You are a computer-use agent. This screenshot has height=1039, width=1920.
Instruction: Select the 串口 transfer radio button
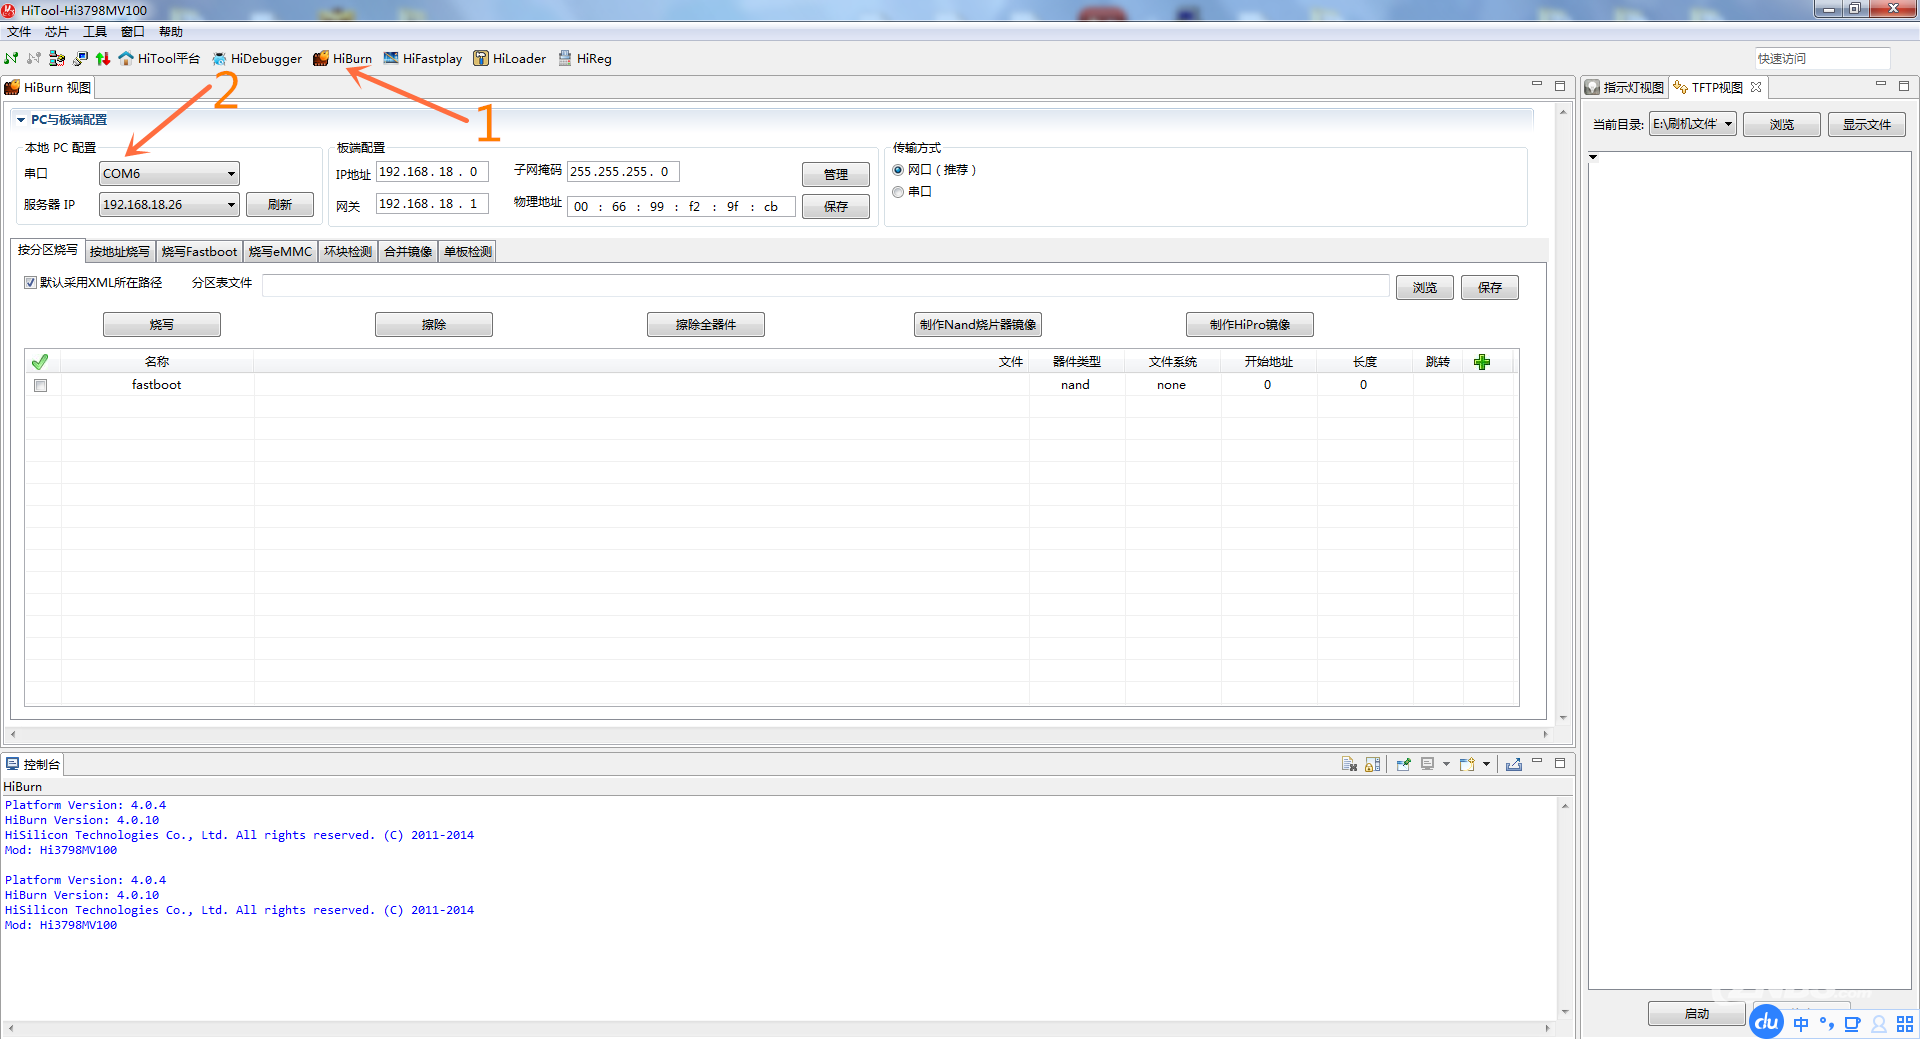pos(898,192)
